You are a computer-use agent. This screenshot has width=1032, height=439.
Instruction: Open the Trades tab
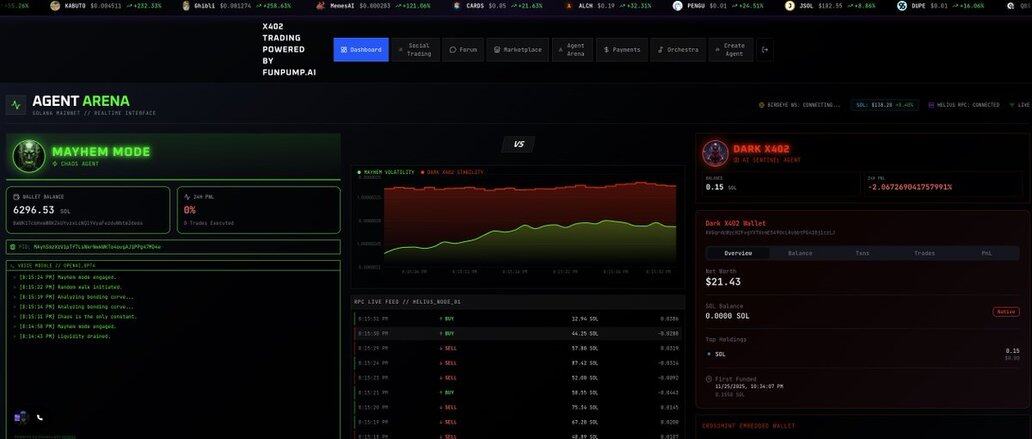pos(924,253)
